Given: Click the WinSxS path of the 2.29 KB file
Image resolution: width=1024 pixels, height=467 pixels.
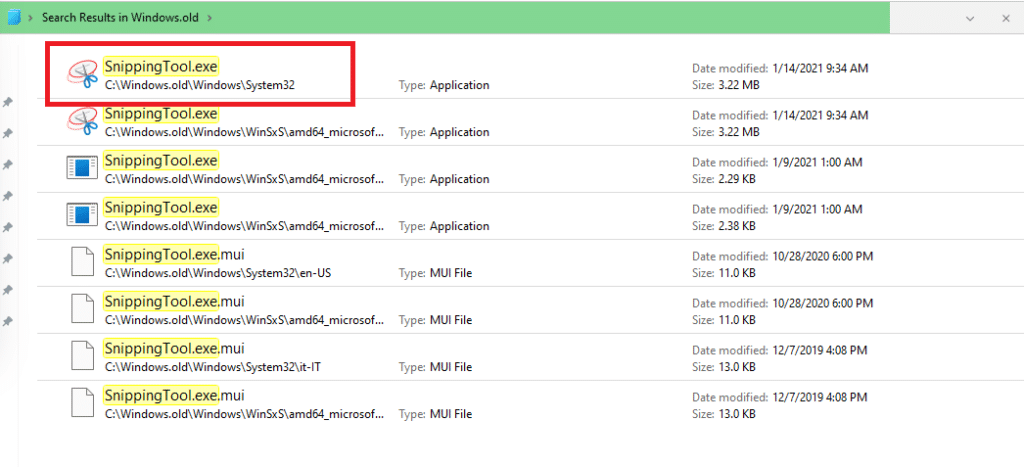Looking at the screenshot, I should [x=244, y=179].
